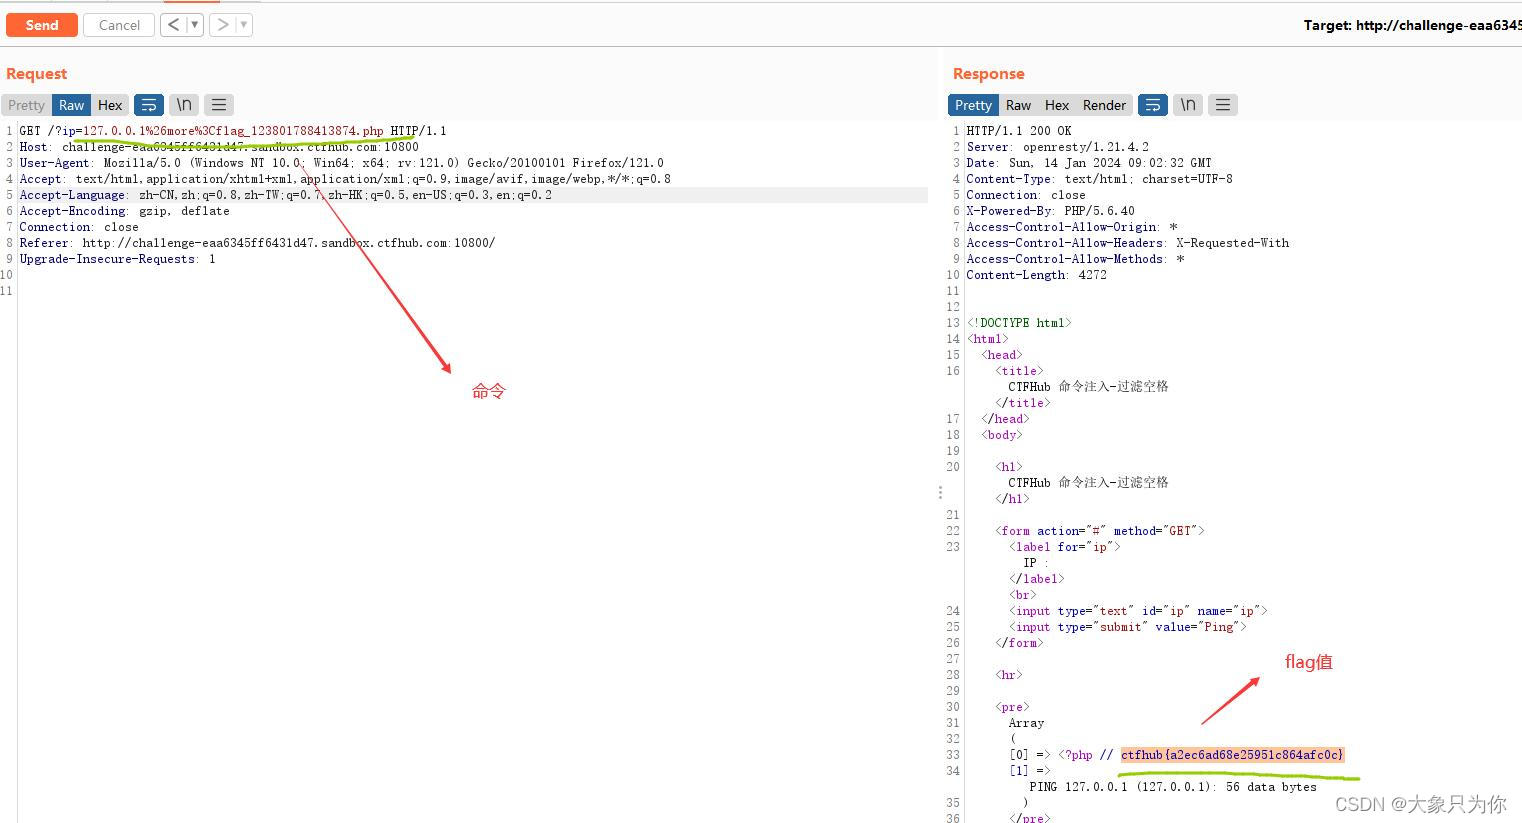Click the Content-Length: 4272 header
The height and width of the screenshot is (823, 1522).
pyautogui.click(x=1036, y=275)
